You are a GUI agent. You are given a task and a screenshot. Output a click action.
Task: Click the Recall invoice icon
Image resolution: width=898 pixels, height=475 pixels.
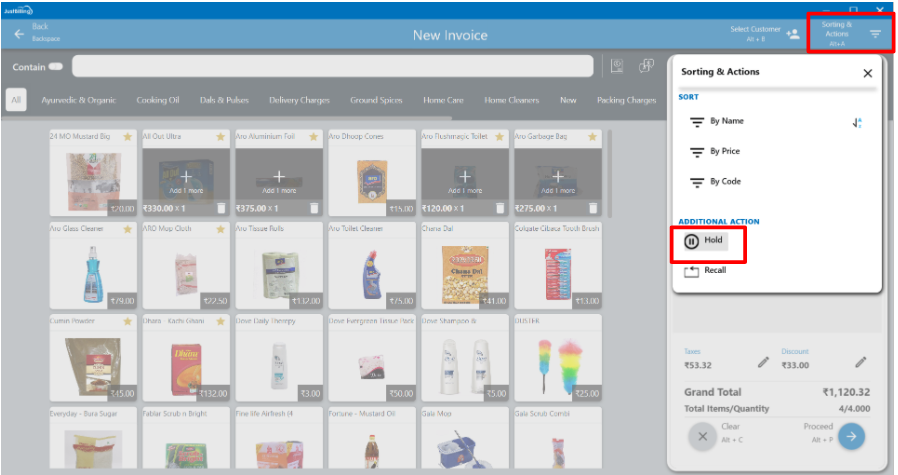pyautogui.click(x=691, y=271)
